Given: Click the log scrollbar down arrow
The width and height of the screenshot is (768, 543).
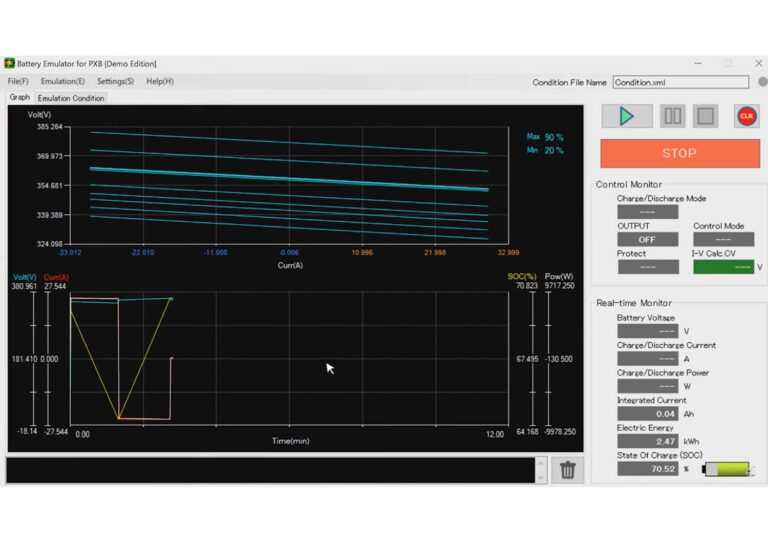Looking at the screenshot, I should point(541,477).
